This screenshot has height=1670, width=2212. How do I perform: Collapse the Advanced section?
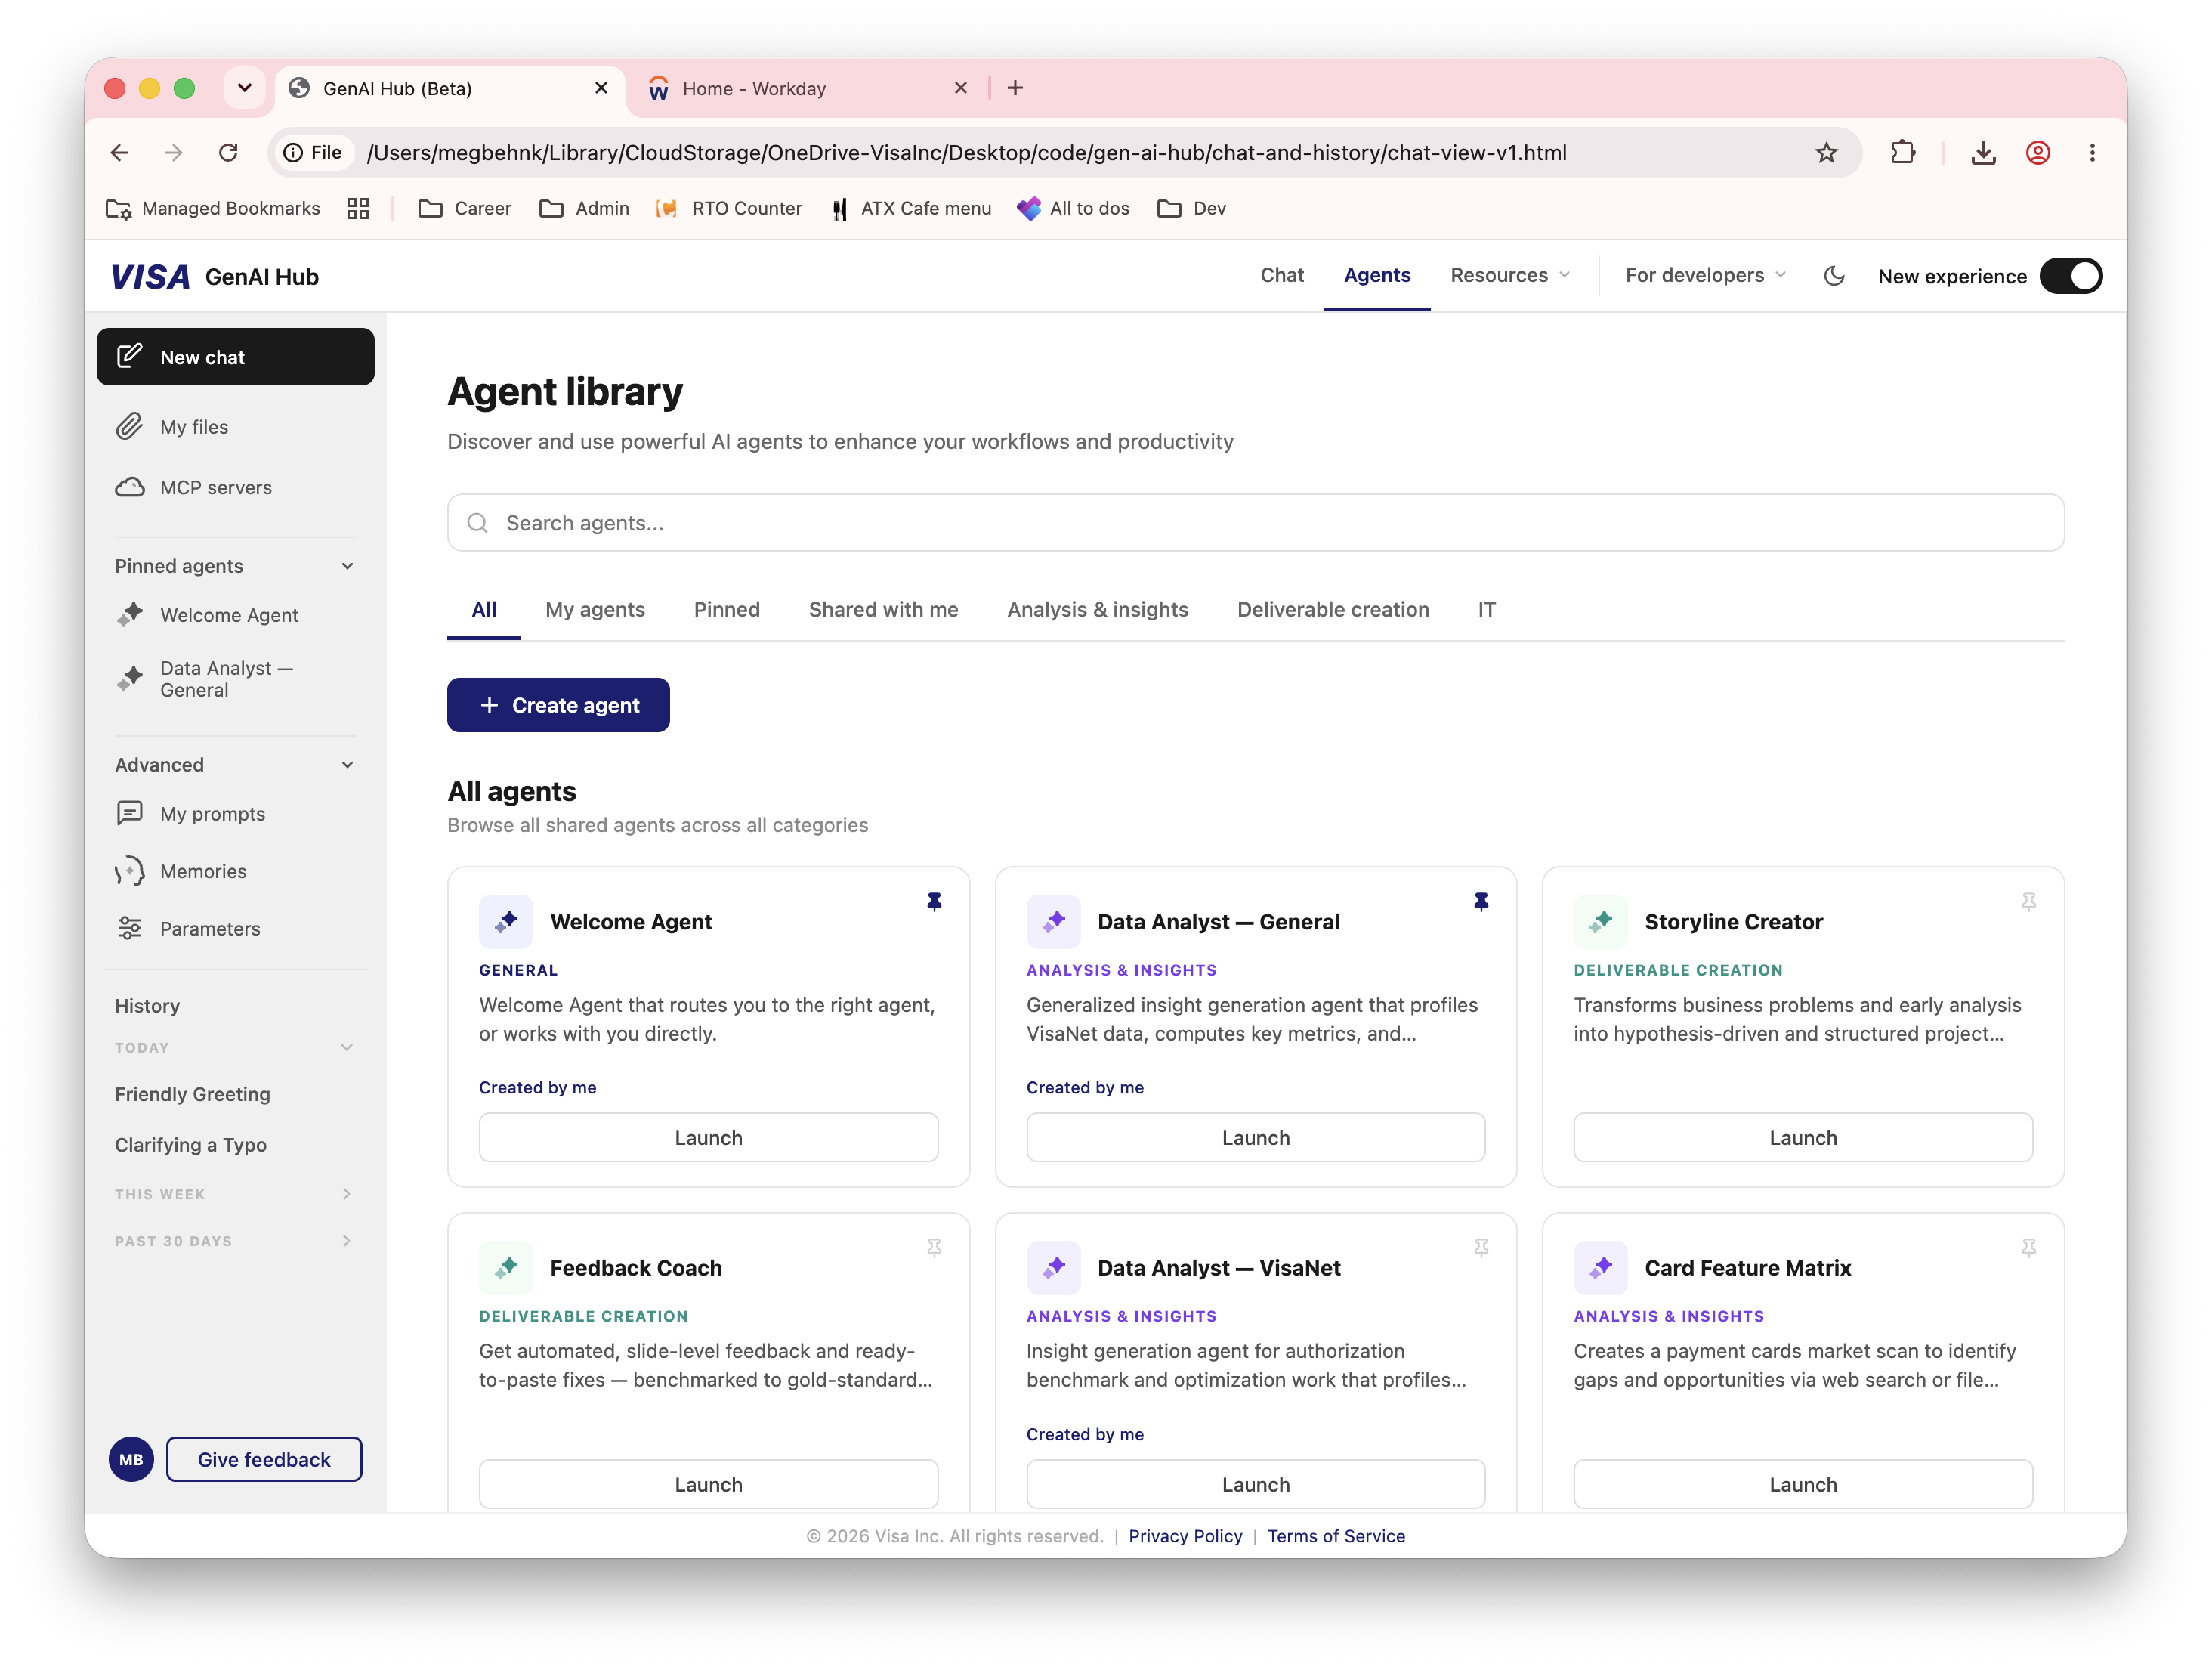pyautogui.click(x=347, y=764)
